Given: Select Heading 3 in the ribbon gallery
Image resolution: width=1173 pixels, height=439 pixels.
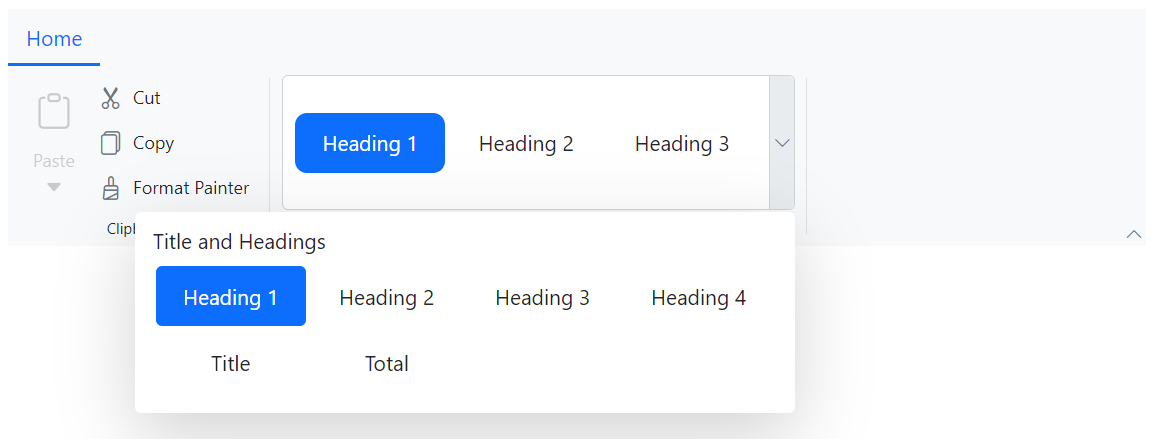Looking at the screenshot, I should pos(682,143).
